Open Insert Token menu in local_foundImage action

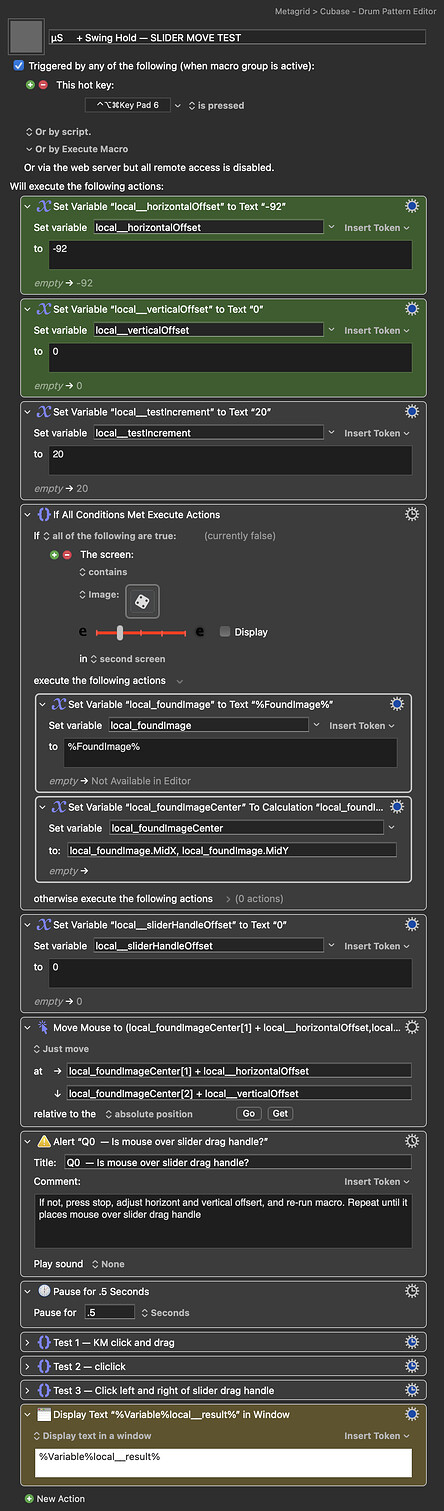(x=362, y=726)
